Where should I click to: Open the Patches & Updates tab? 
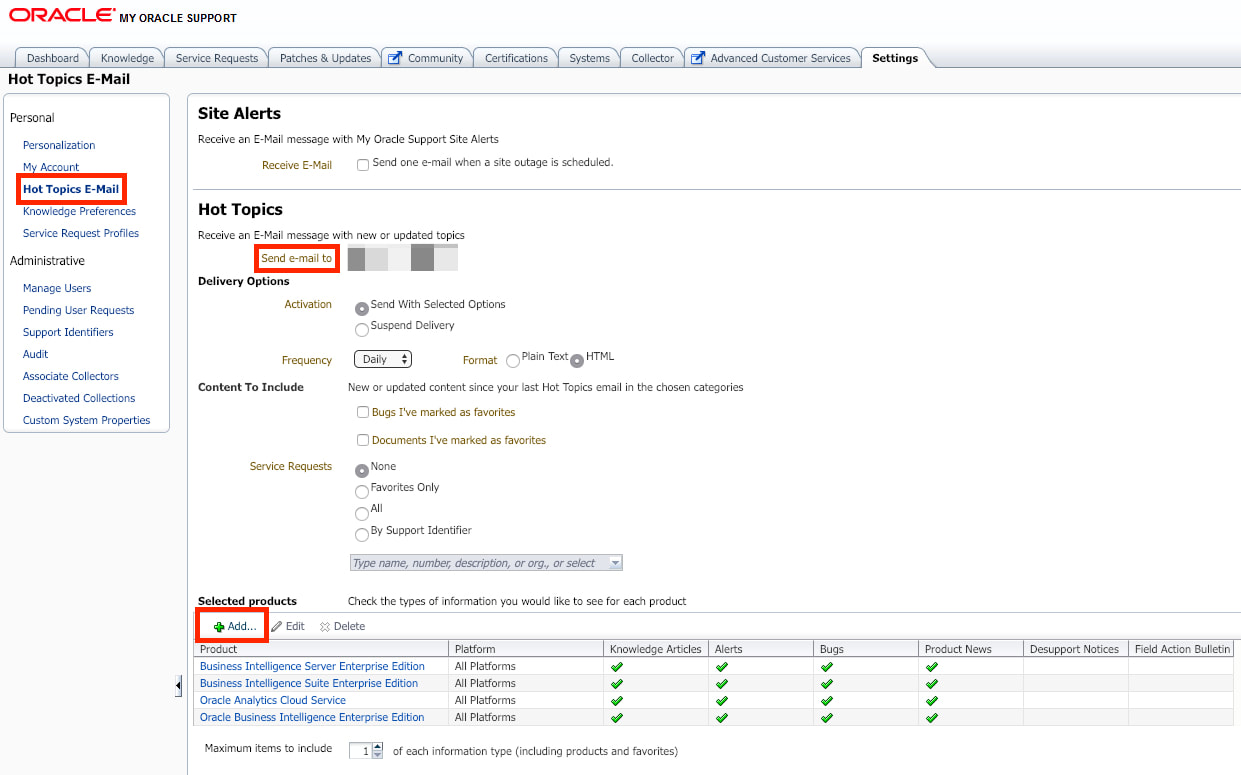point(325,58)
